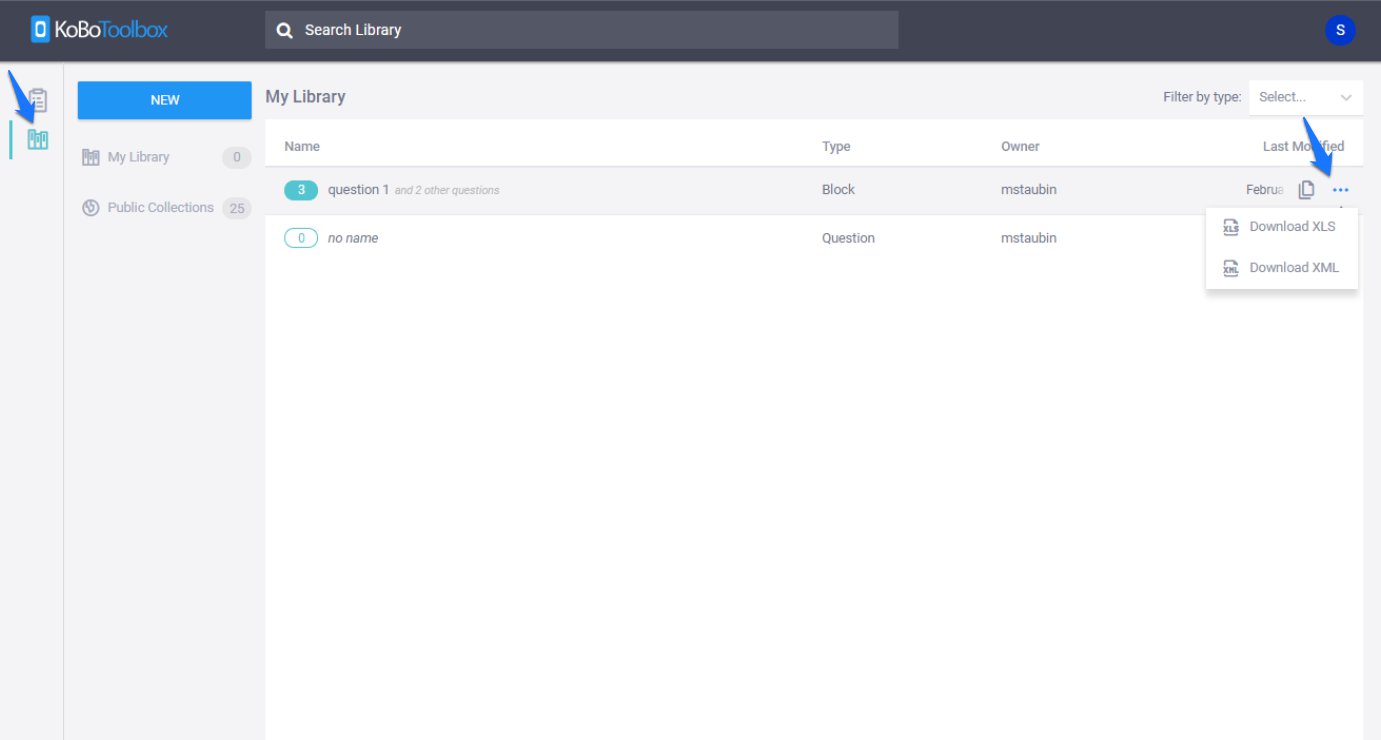The height and width of the screenshot is (740, 1381).
Task: Choose Download XML from the menu
Action: (x=1293, y=268)
